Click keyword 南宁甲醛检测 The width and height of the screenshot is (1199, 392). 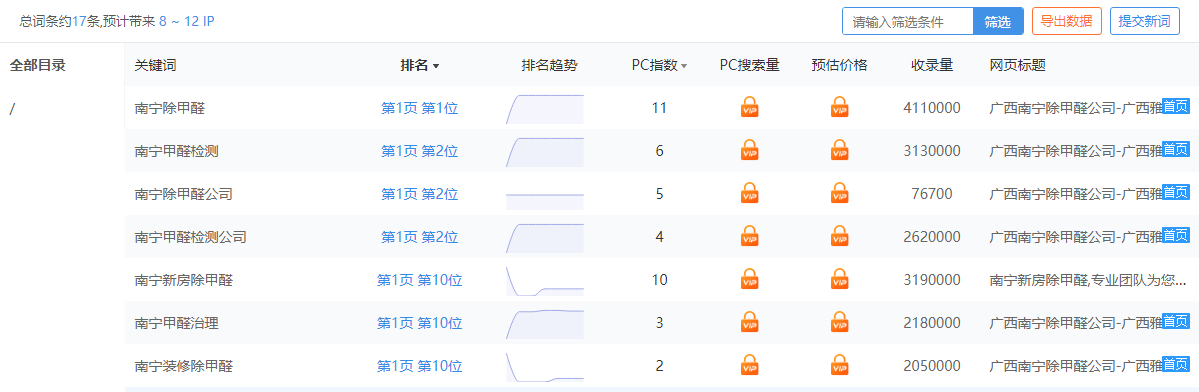click(x=177, y=151)
